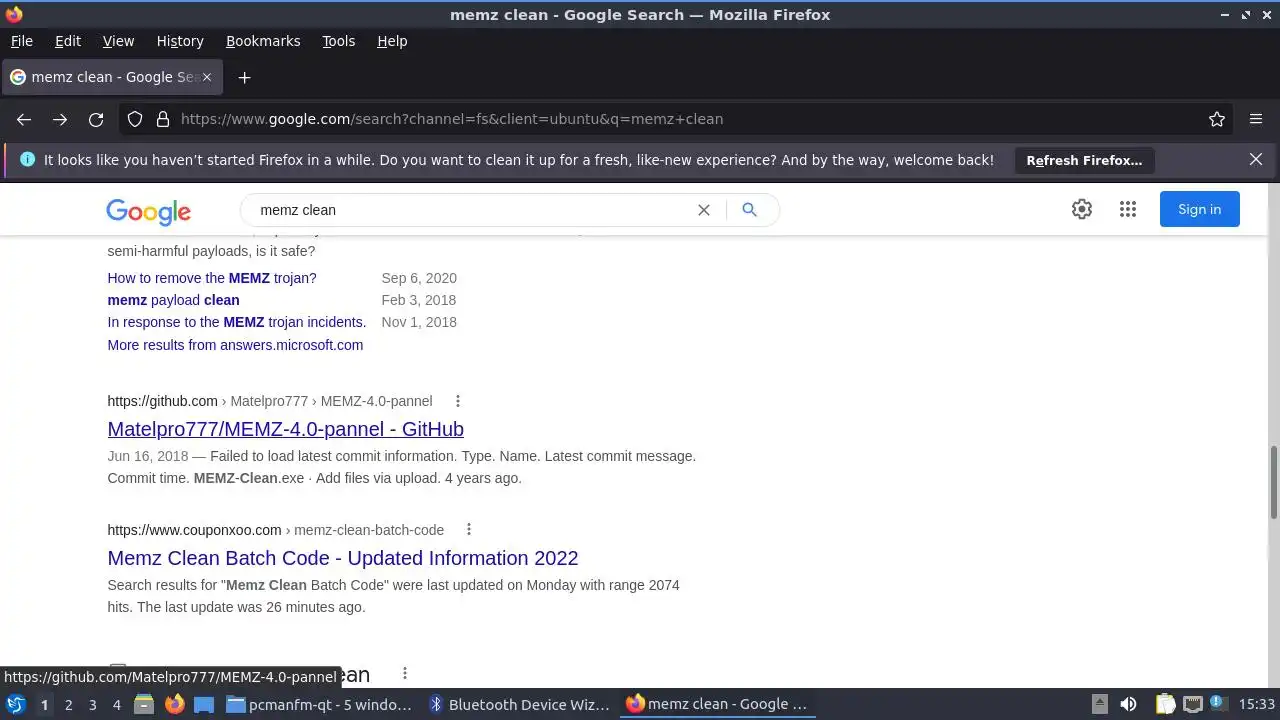Viewport: 1280px width, 720px height.
Task: Open file manager from the taskbar launcher
Action: pyautogui.click(x=144, y=704)
